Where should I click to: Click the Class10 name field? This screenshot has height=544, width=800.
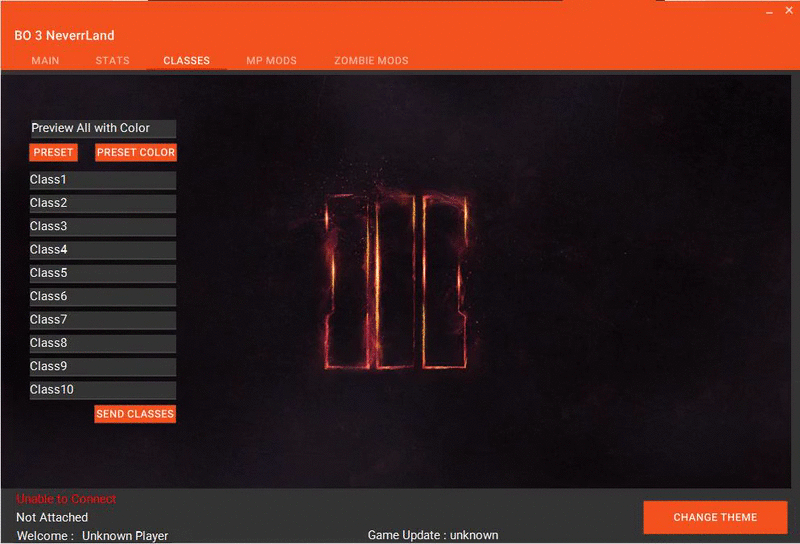pyautogui.click(x=103, y=390)
